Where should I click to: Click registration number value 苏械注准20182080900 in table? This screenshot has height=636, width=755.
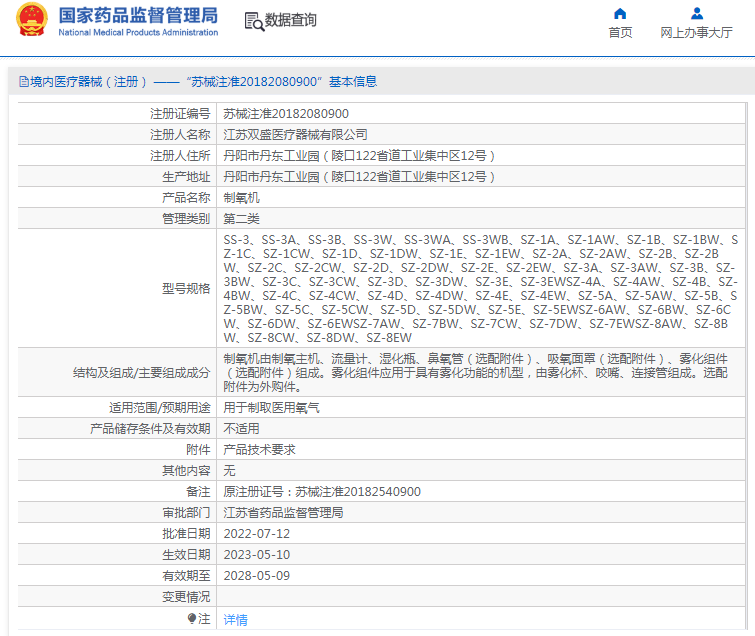pos(285,114)
